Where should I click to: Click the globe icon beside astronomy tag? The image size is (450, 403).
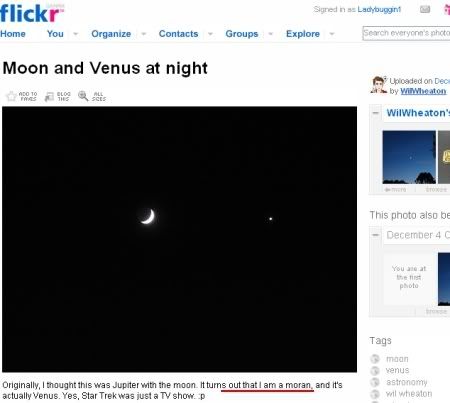[375, 382]
